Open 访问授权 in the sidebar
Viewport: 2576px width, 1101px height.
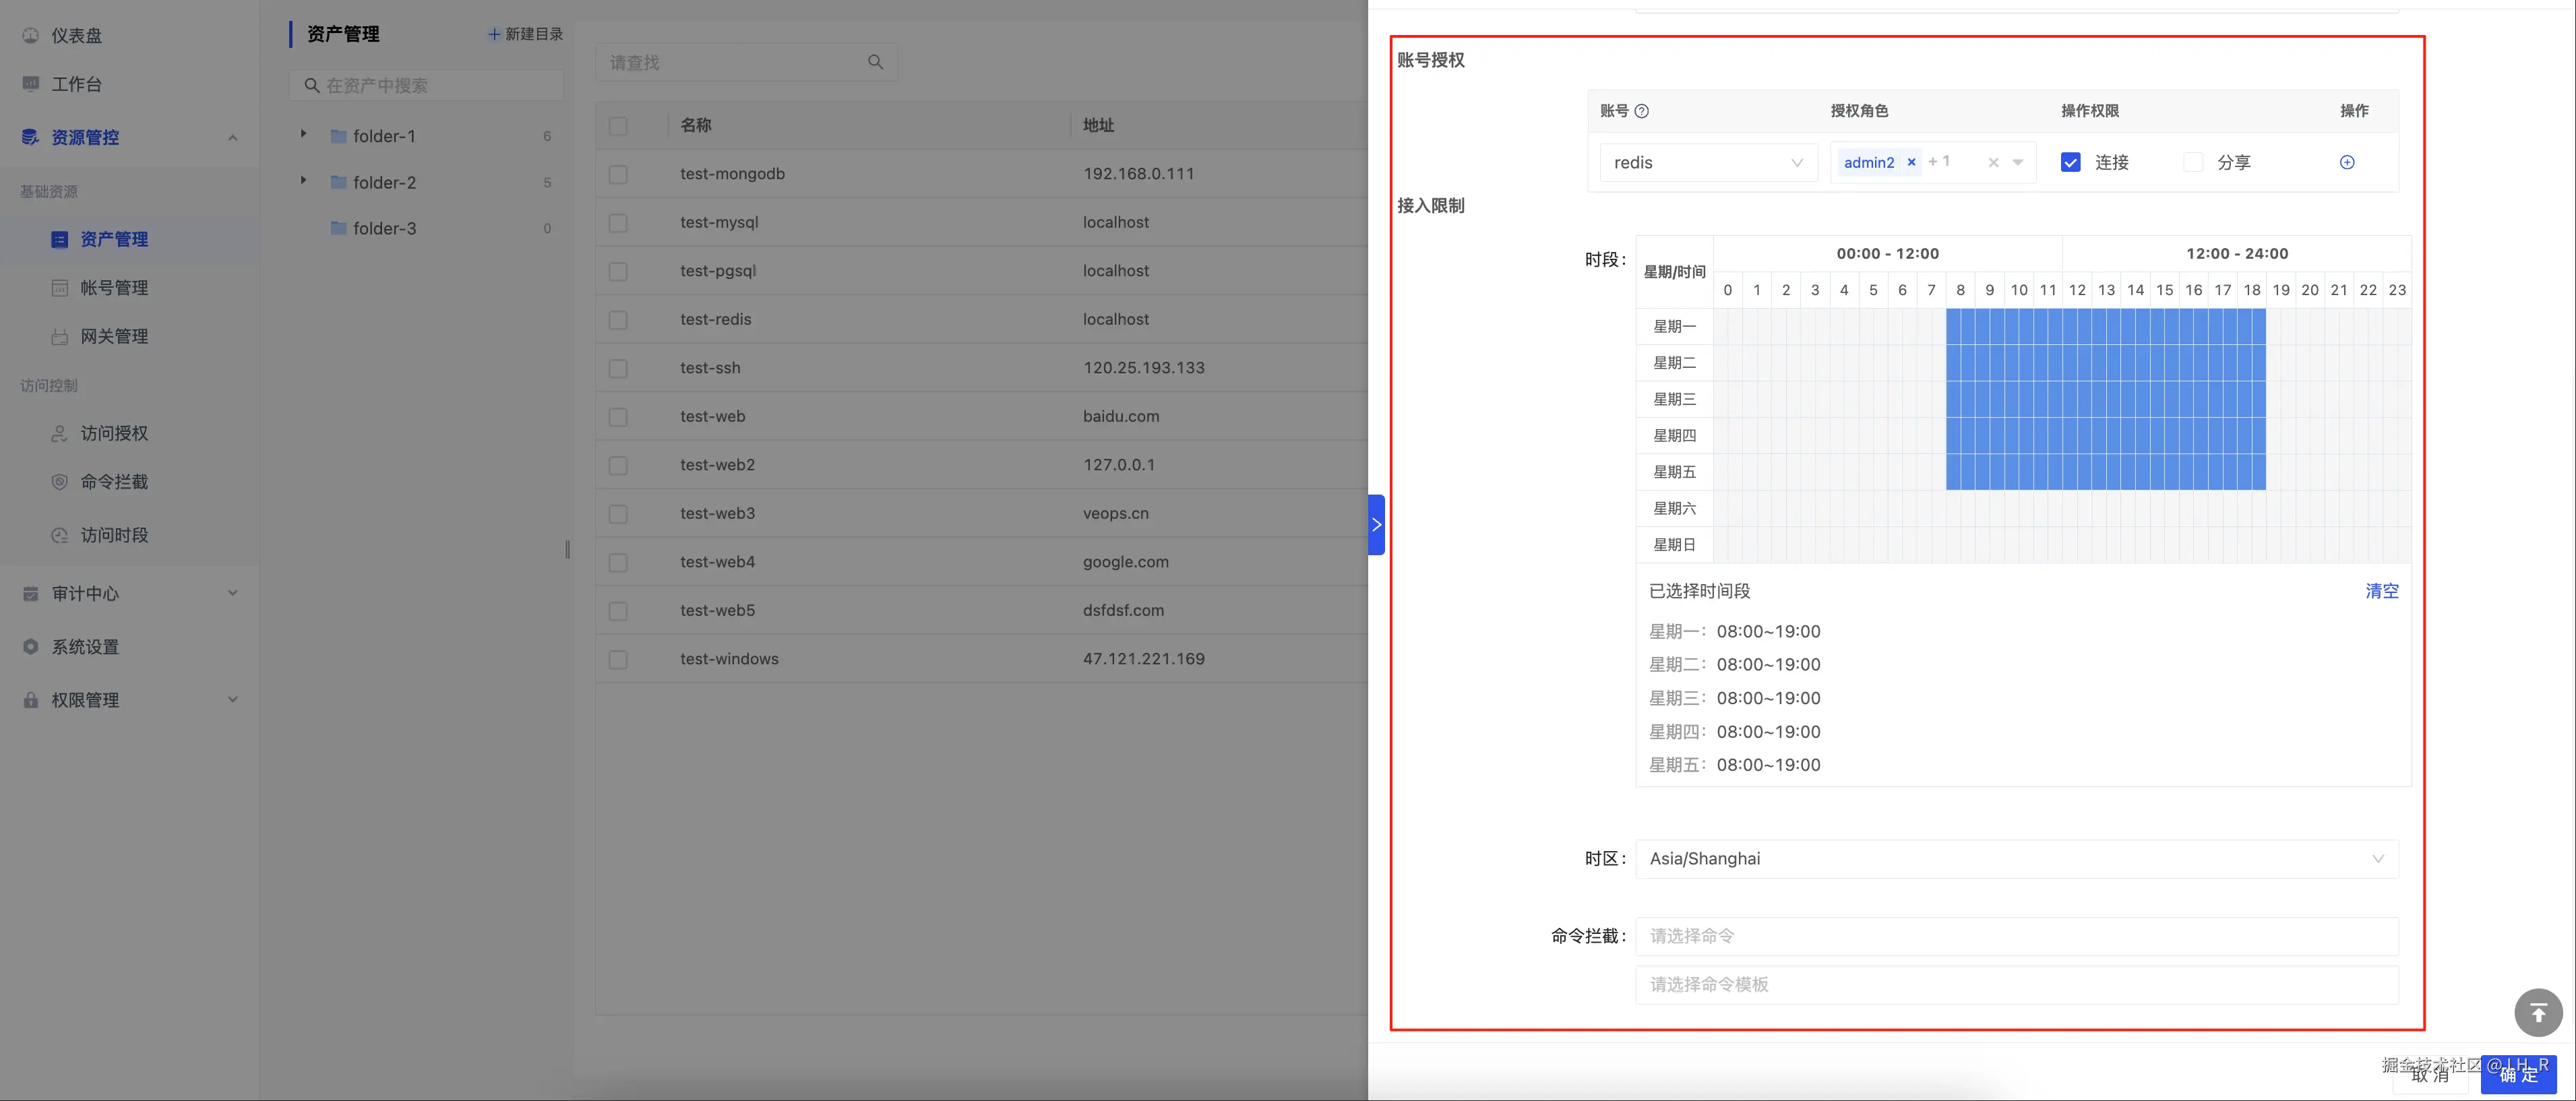click(114, 433)
